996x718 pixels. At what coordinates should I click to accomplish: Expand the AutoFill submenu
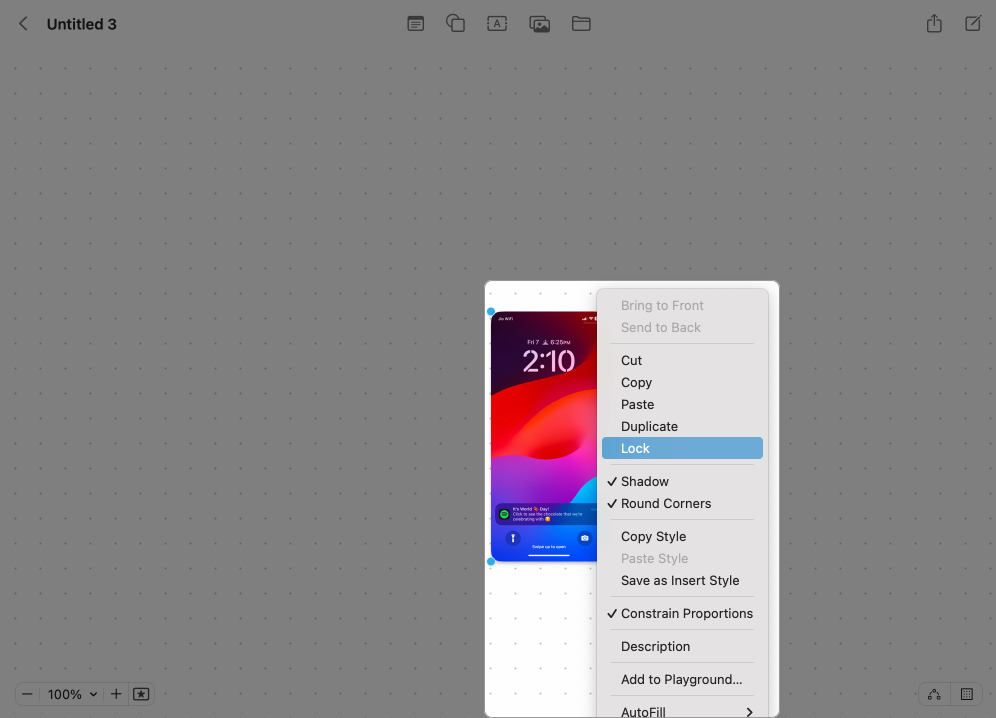[686, 711]
